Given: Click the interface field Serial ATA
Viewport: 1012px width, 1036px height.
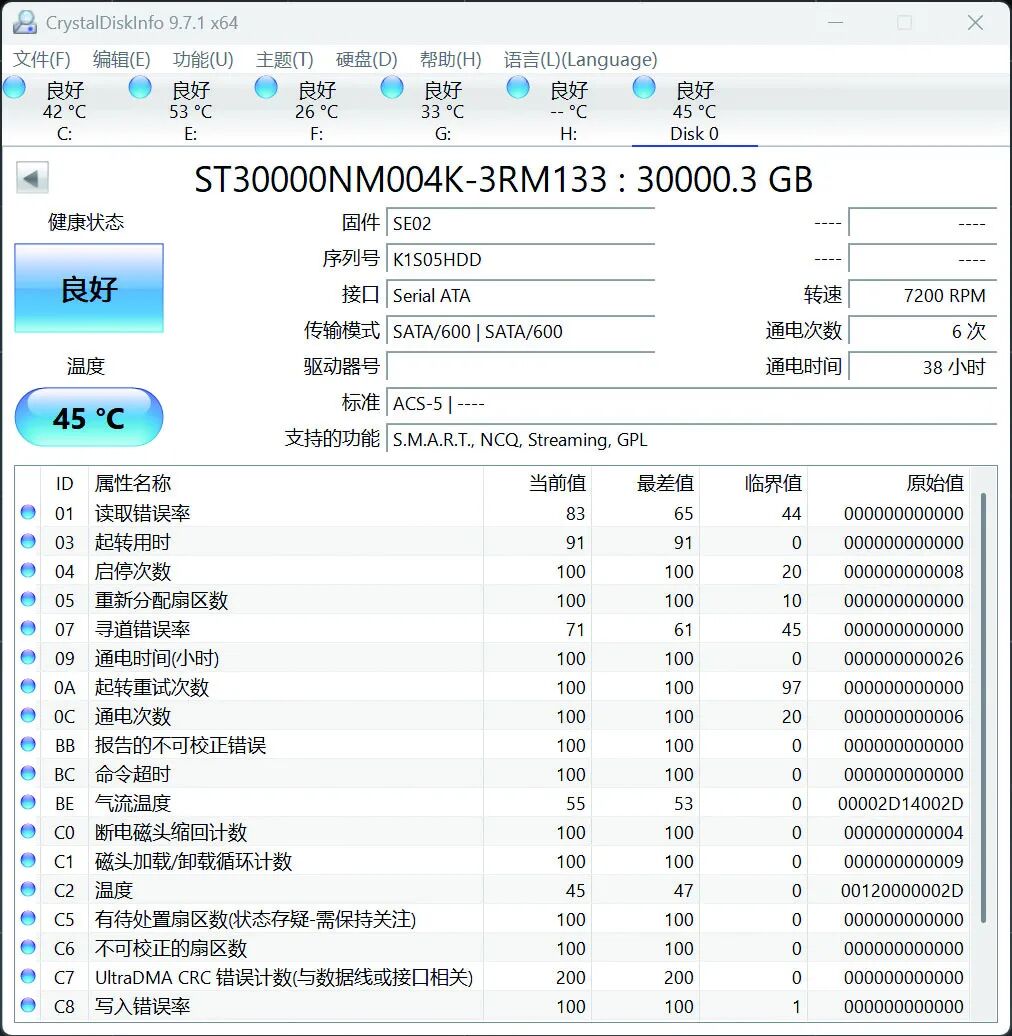Looking at the screenshot, I should [520, 295].
